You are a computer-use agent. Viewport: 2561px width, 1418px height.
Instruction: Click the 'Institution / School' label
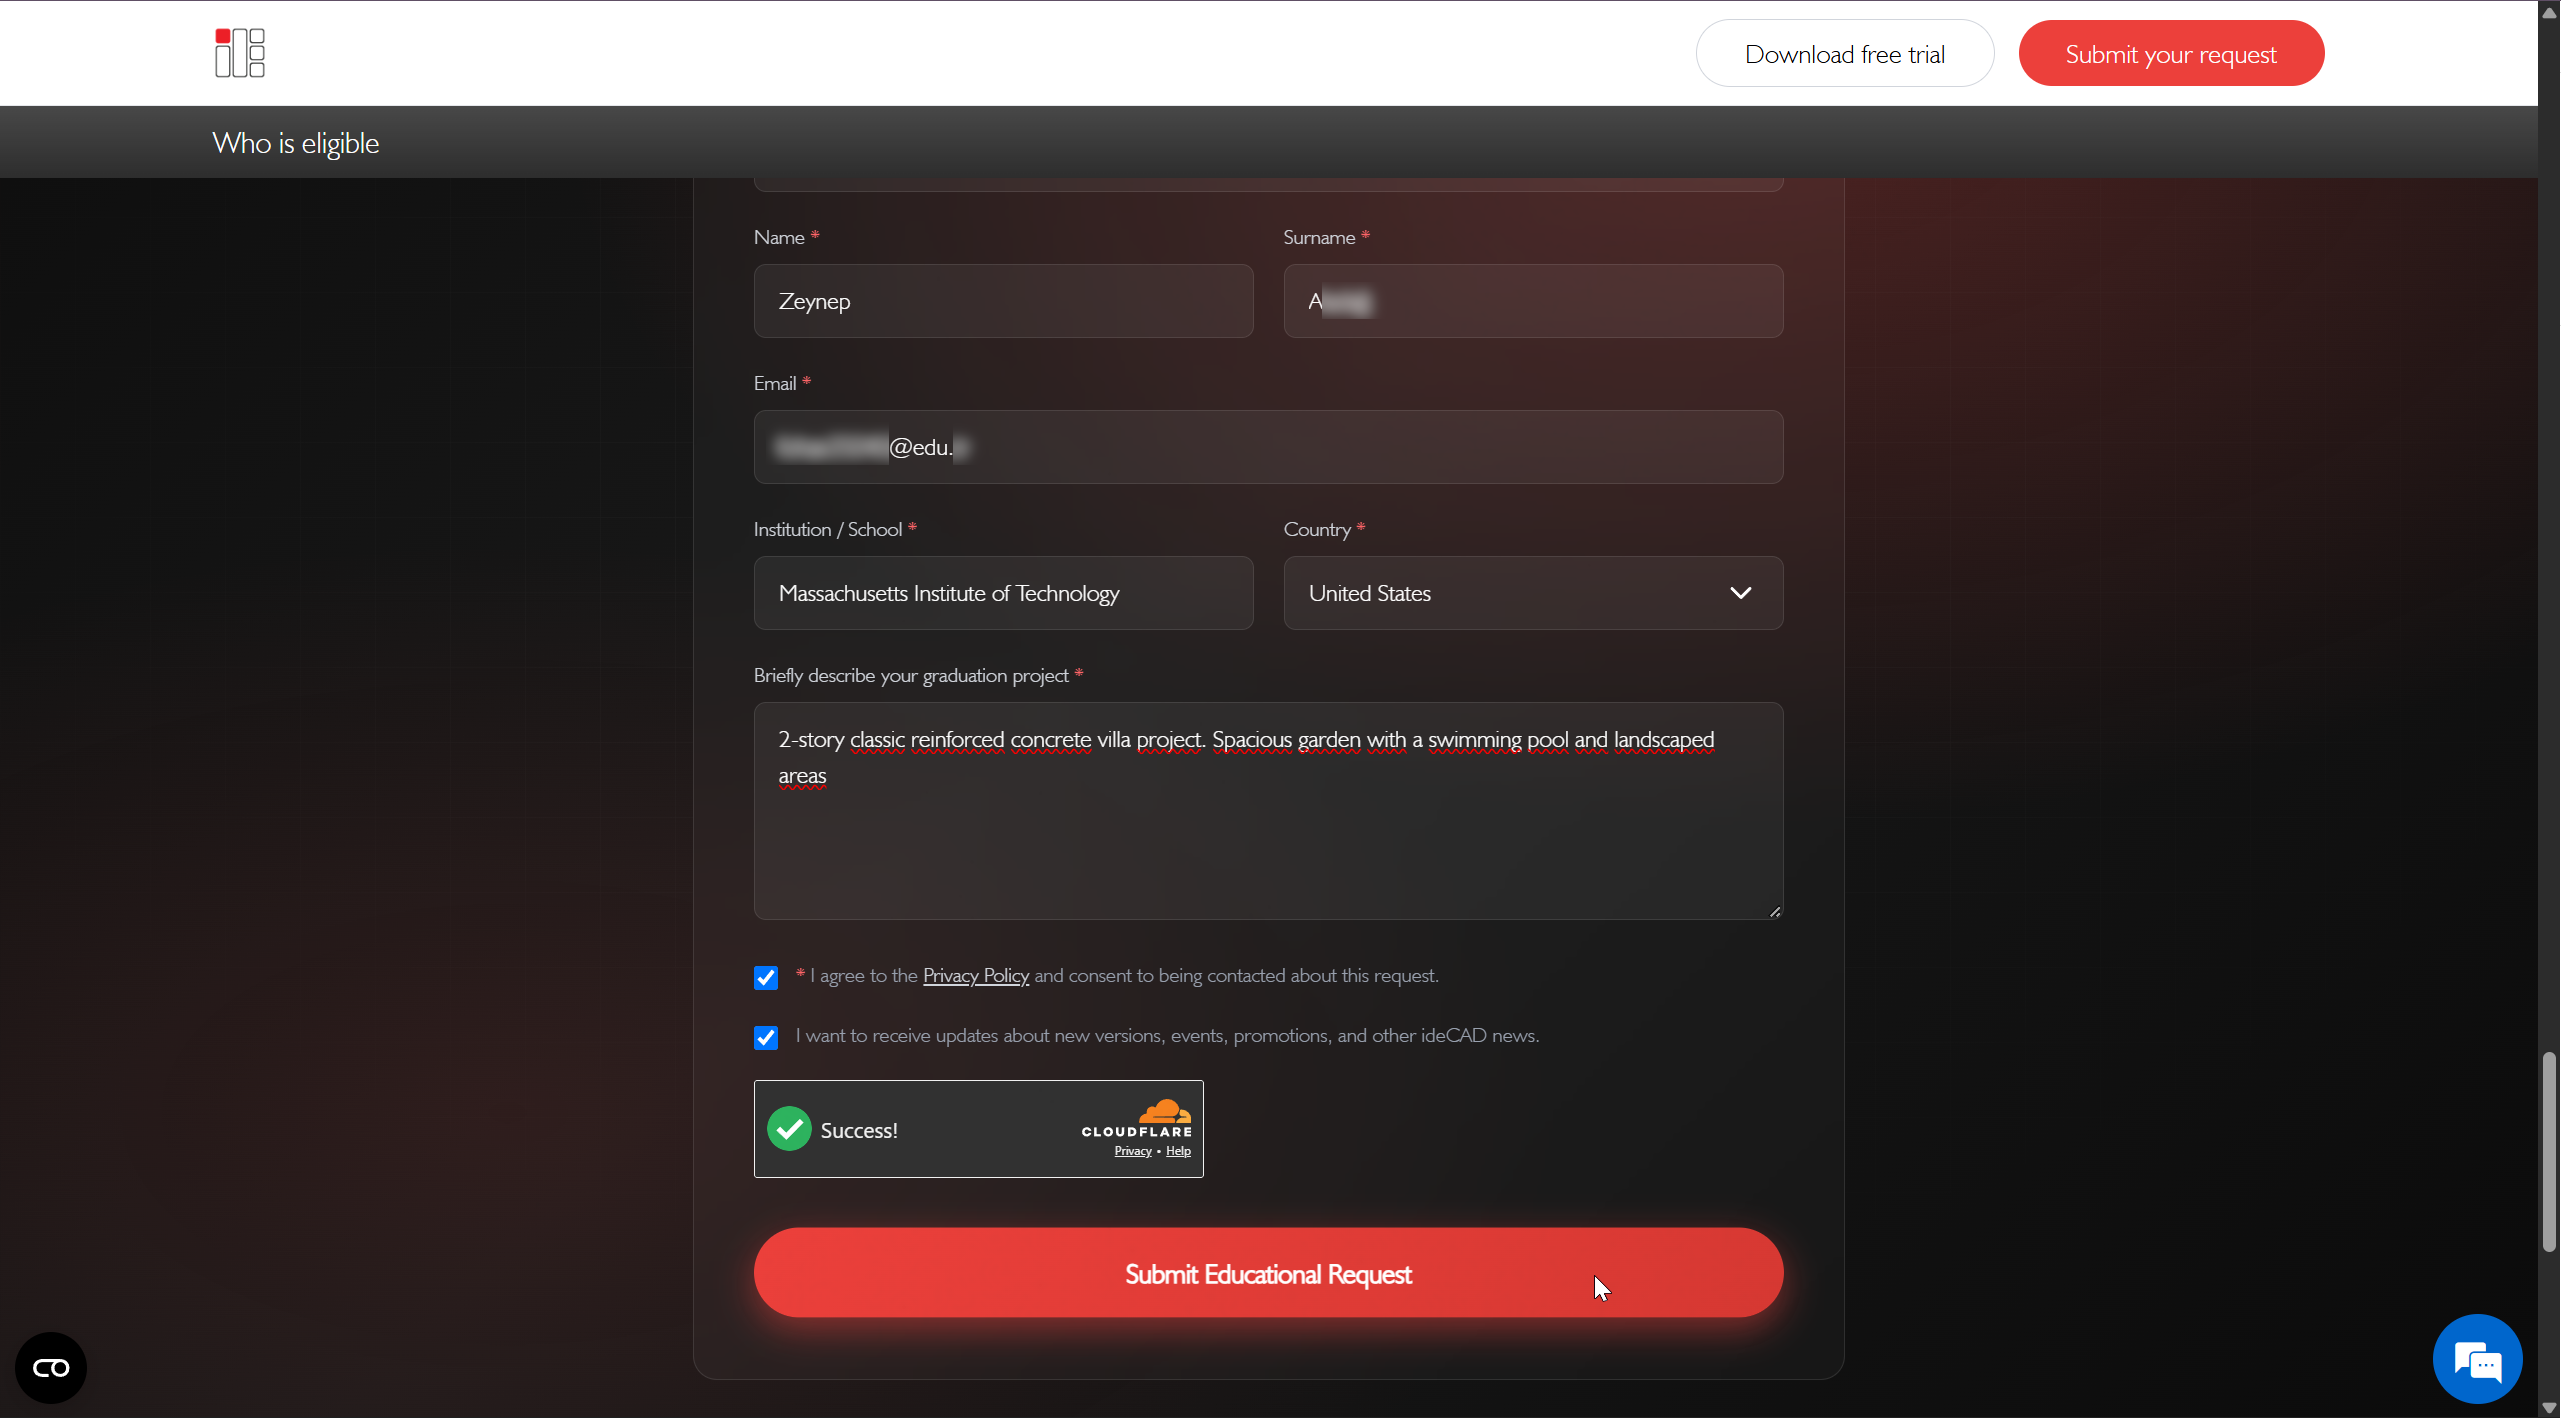tap(828, 529)
